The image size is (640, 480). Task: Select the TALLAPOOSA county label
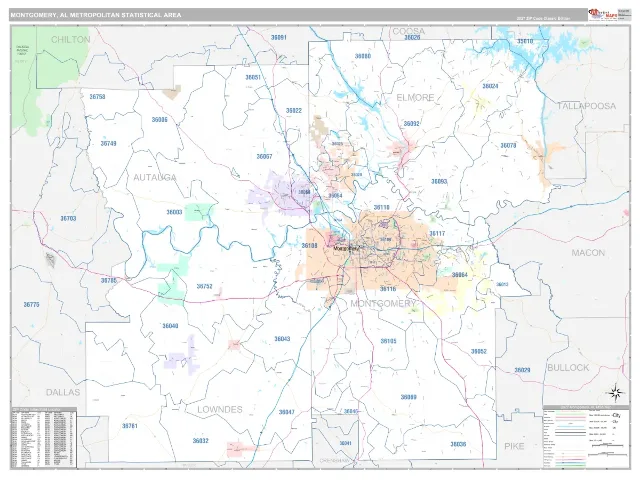click(x=586, y=106)
